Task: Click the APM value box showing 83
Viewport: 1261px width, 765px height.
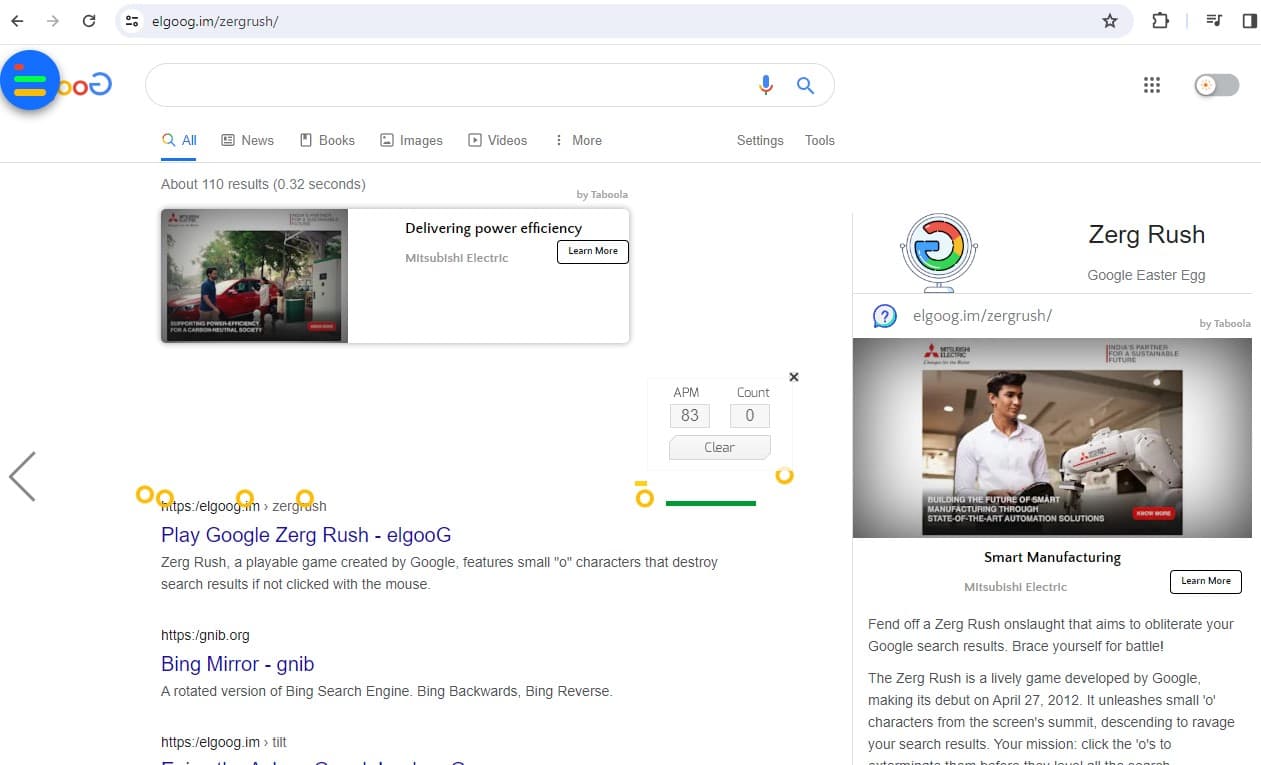Action: click(689, 416)
